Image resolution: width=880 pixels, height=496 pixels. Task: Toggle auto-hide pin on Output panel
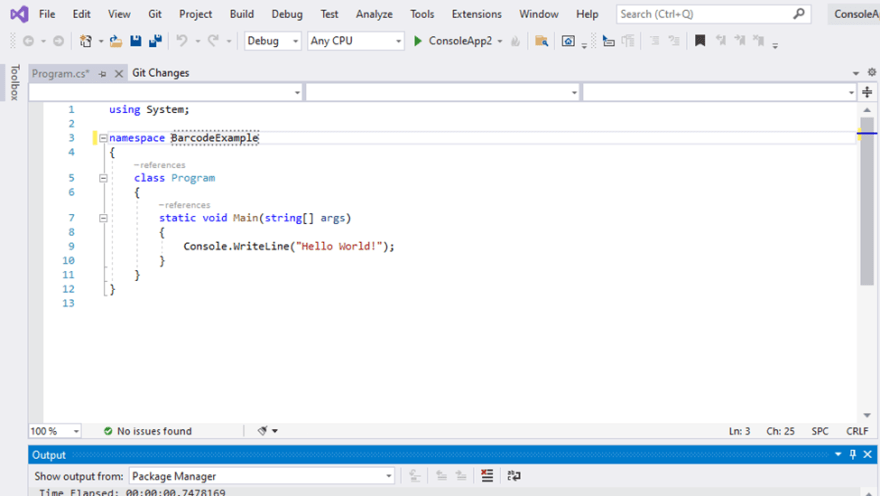pos(852,454)
